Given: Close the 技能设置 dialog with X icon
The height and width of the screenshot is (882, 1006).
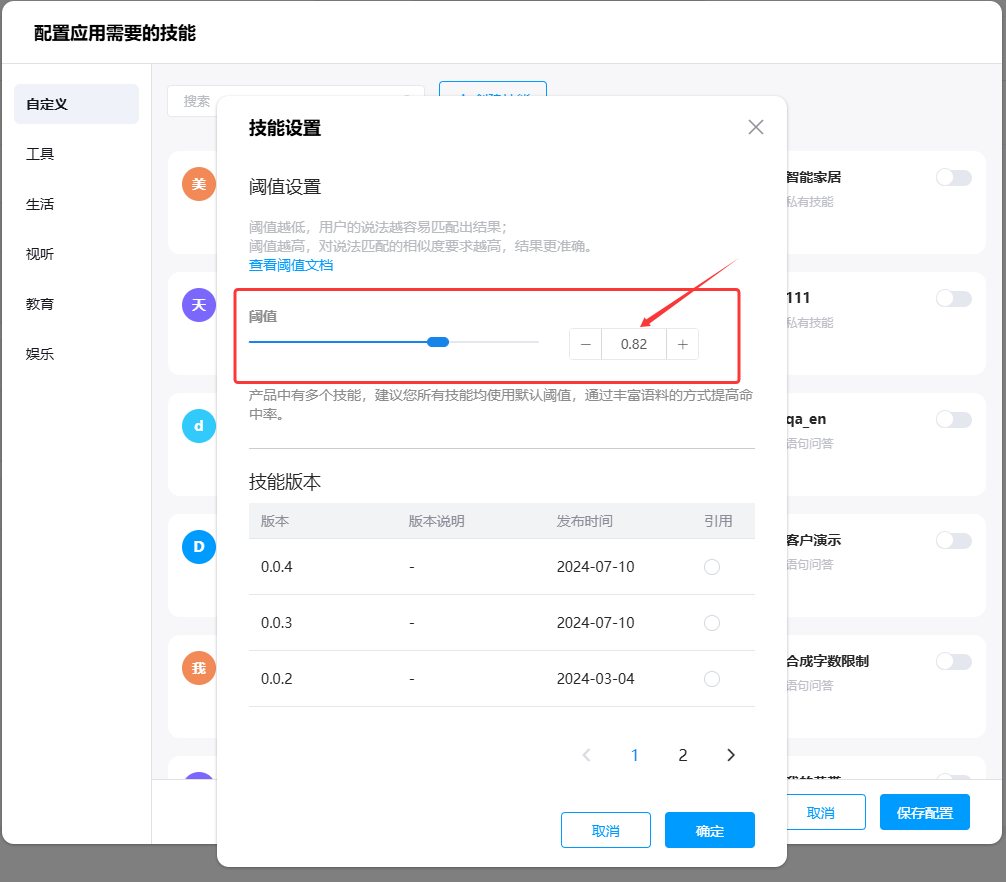Looking at the screenshot, I should [x=756, y=127].
